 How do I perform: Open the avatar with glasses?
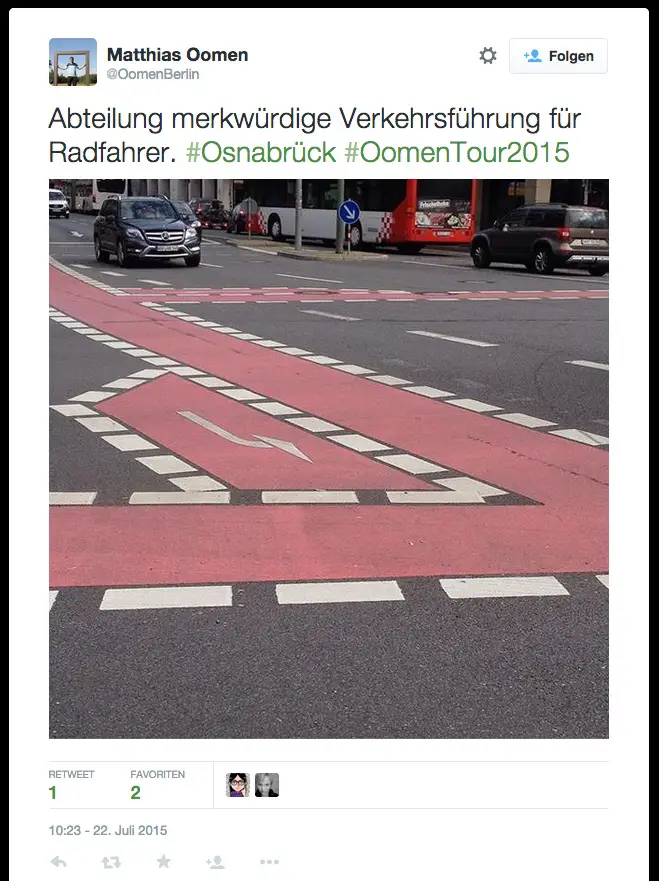tap(238, 785)
